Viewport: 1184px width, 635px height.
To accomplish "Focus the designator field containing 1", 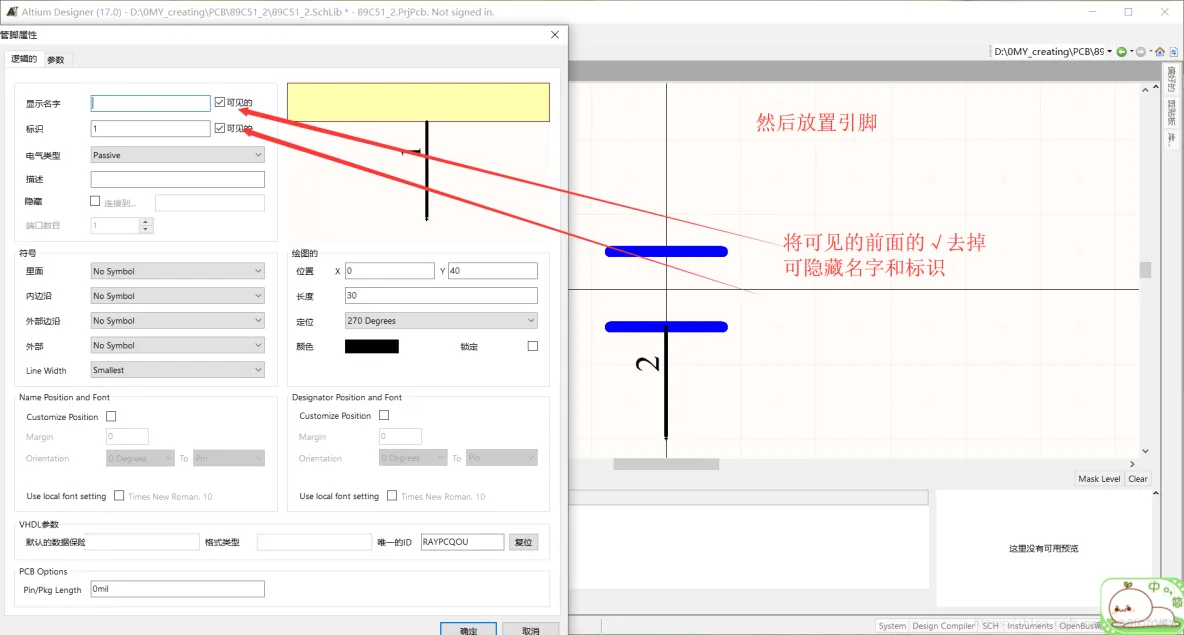I will click(x=150, y=128).
